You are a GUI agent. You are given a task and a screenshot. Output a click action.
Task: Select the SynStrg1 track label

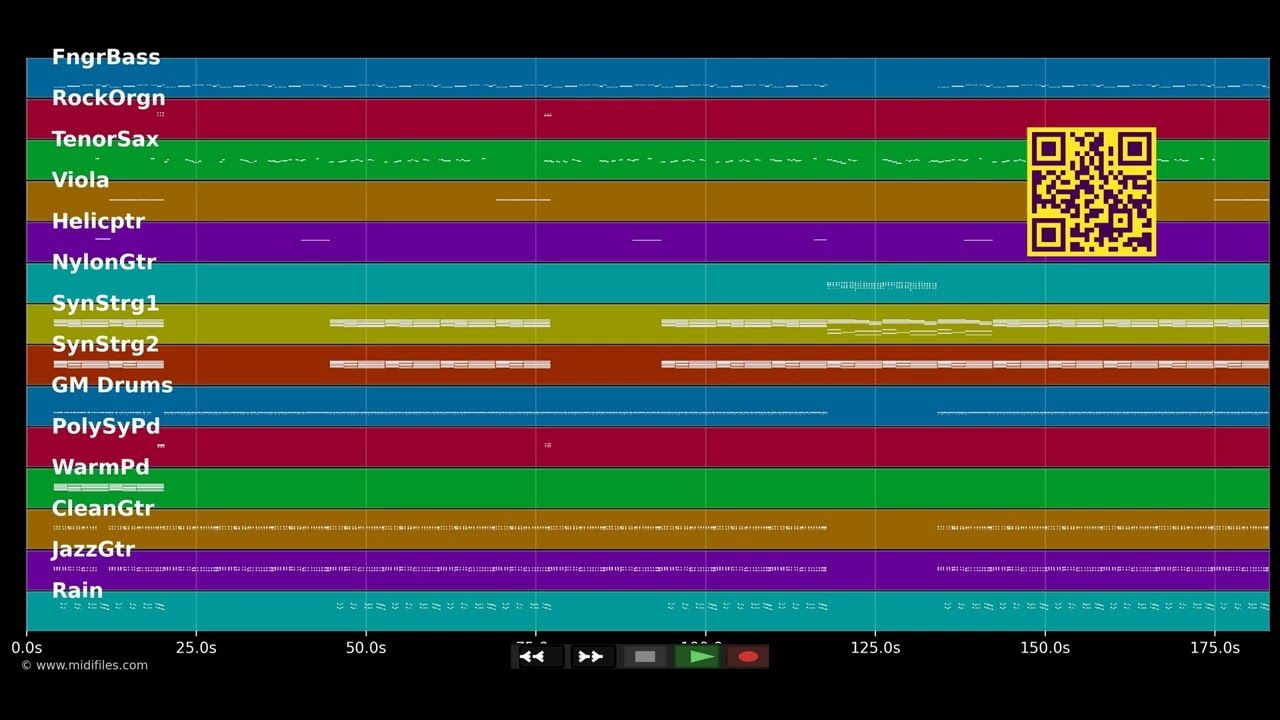(105, 303)
